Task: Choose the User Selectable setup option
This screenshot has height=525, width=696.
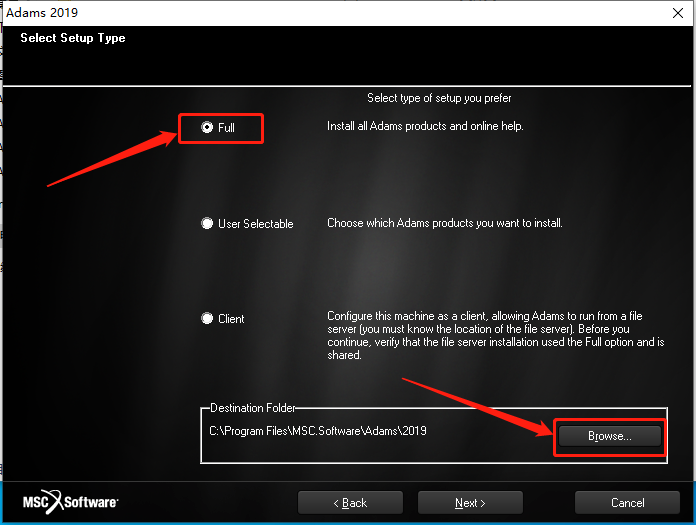Action: click(207, 223)
